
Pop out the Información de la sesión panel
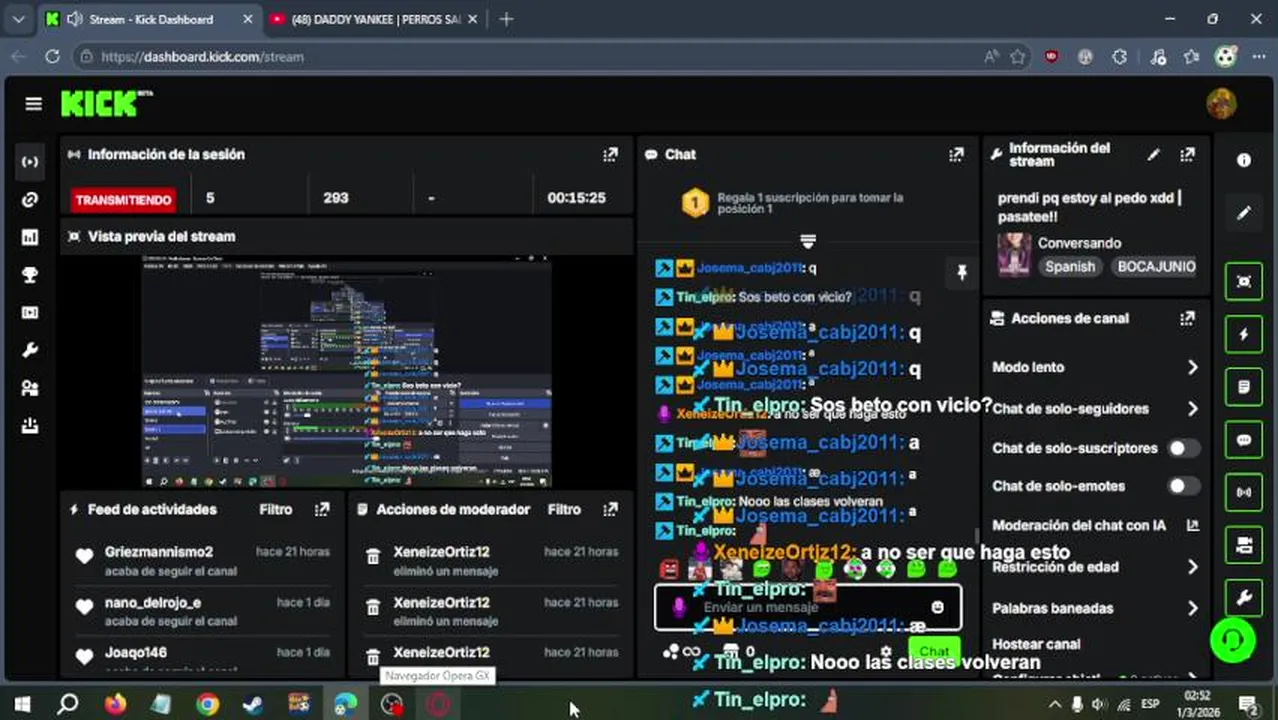click(610, 155)
